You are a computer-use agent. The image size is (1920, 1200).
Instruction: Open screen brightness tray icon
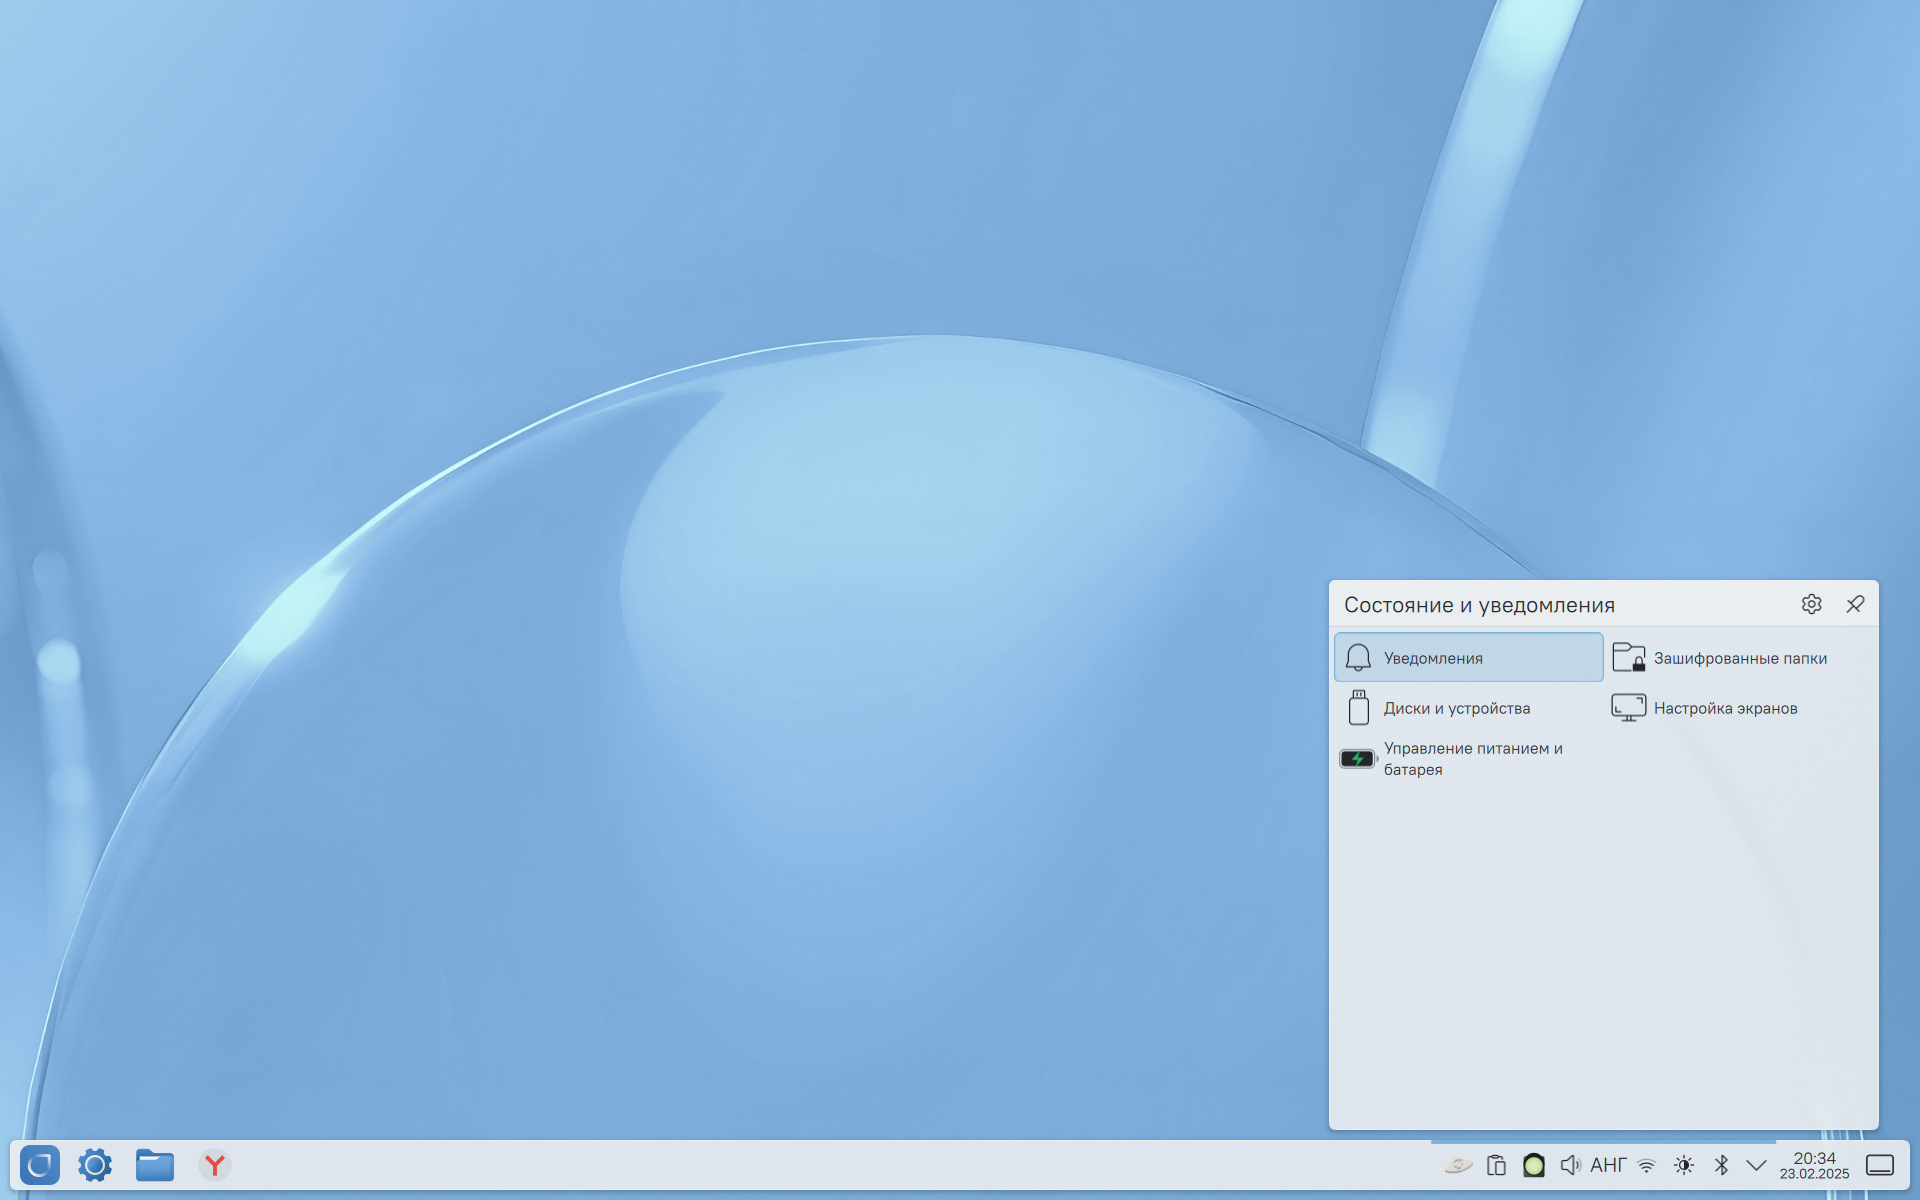(1684, 1165)
